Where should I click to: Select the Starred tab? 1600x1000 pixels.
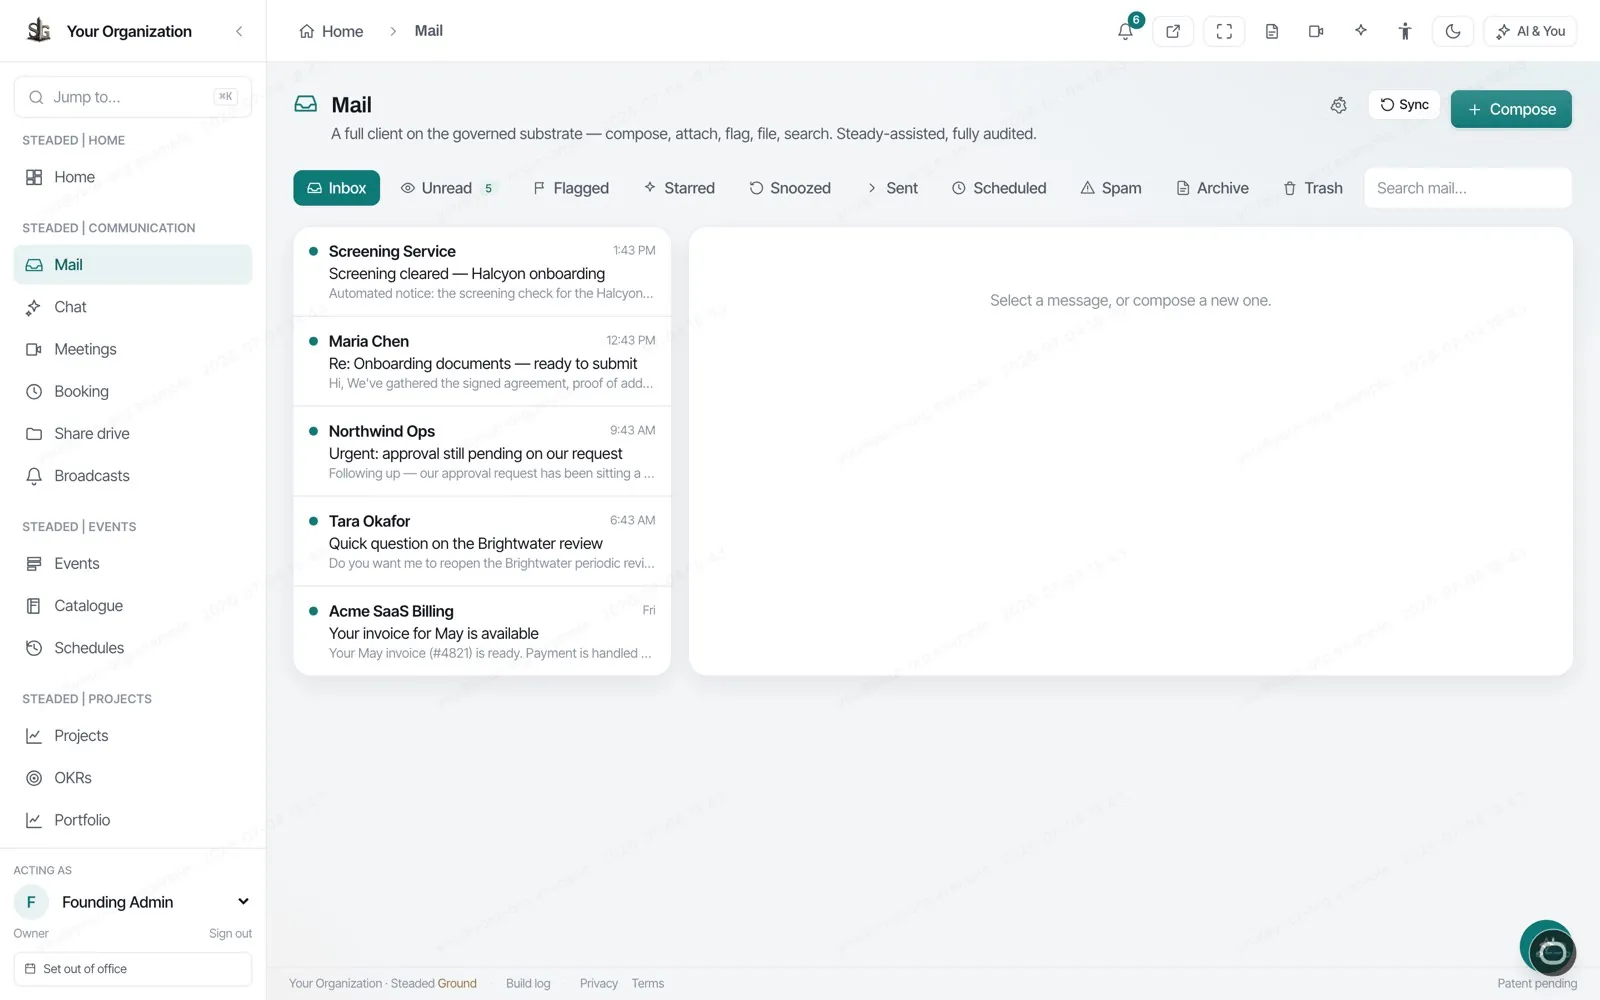click(x=679, y=188)
